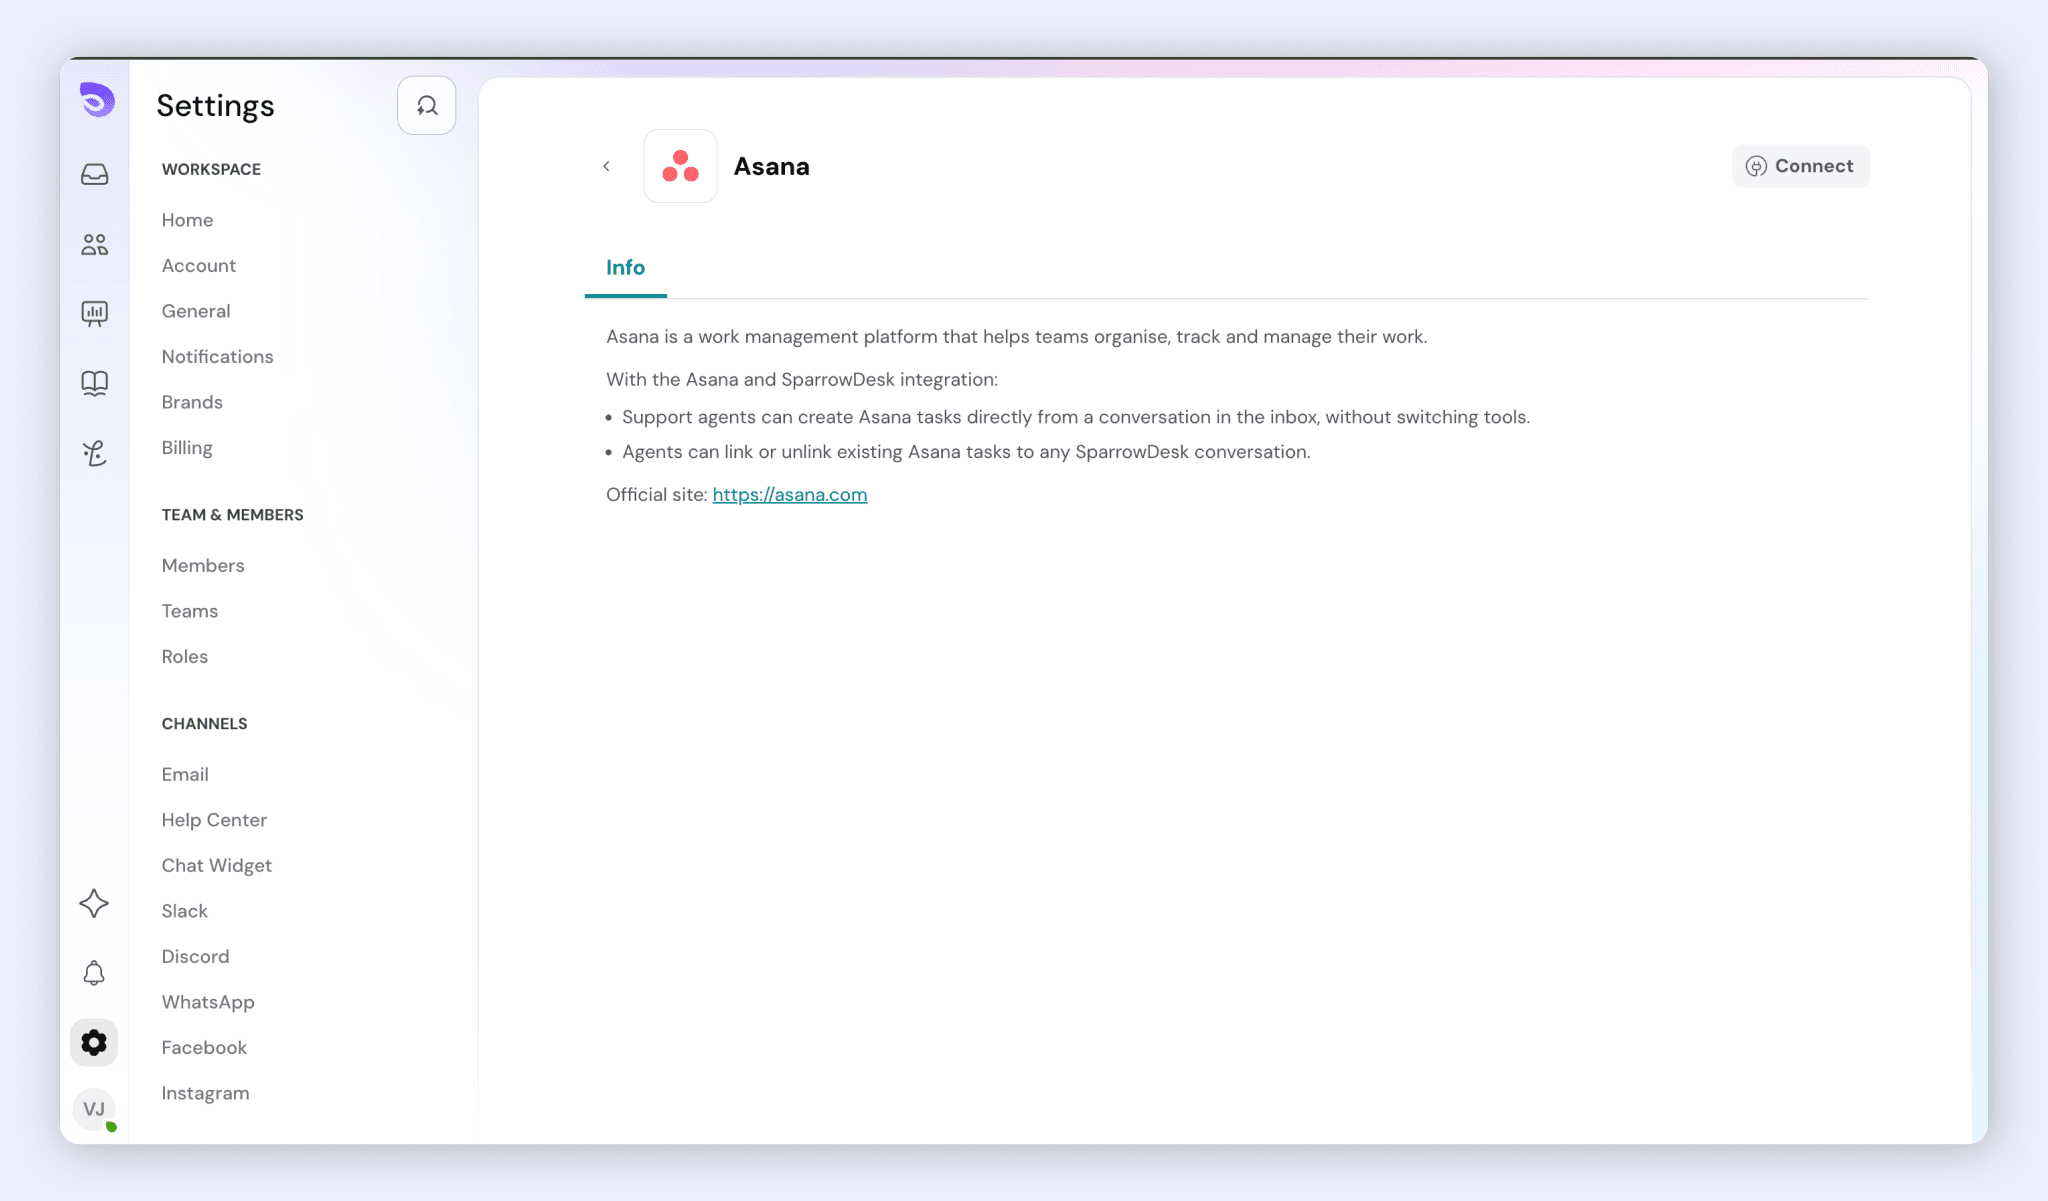Image resolution: width=2048 pixels, height=1201 pixels.
Task: Click the Settings gear icon
Action: click(x=94, y=1043)
